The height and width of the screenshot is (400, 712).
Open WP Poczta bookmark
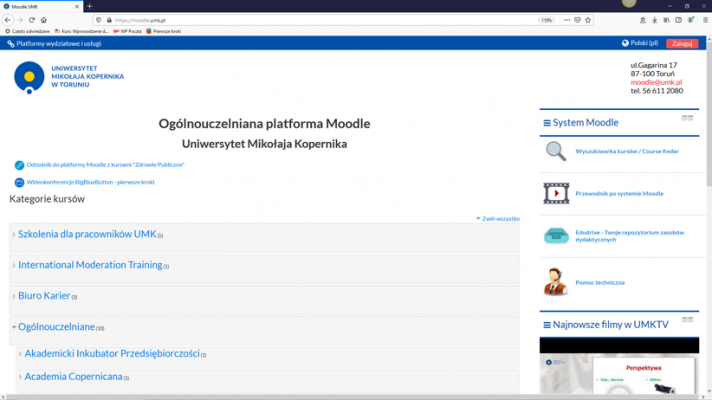point(128,31)
